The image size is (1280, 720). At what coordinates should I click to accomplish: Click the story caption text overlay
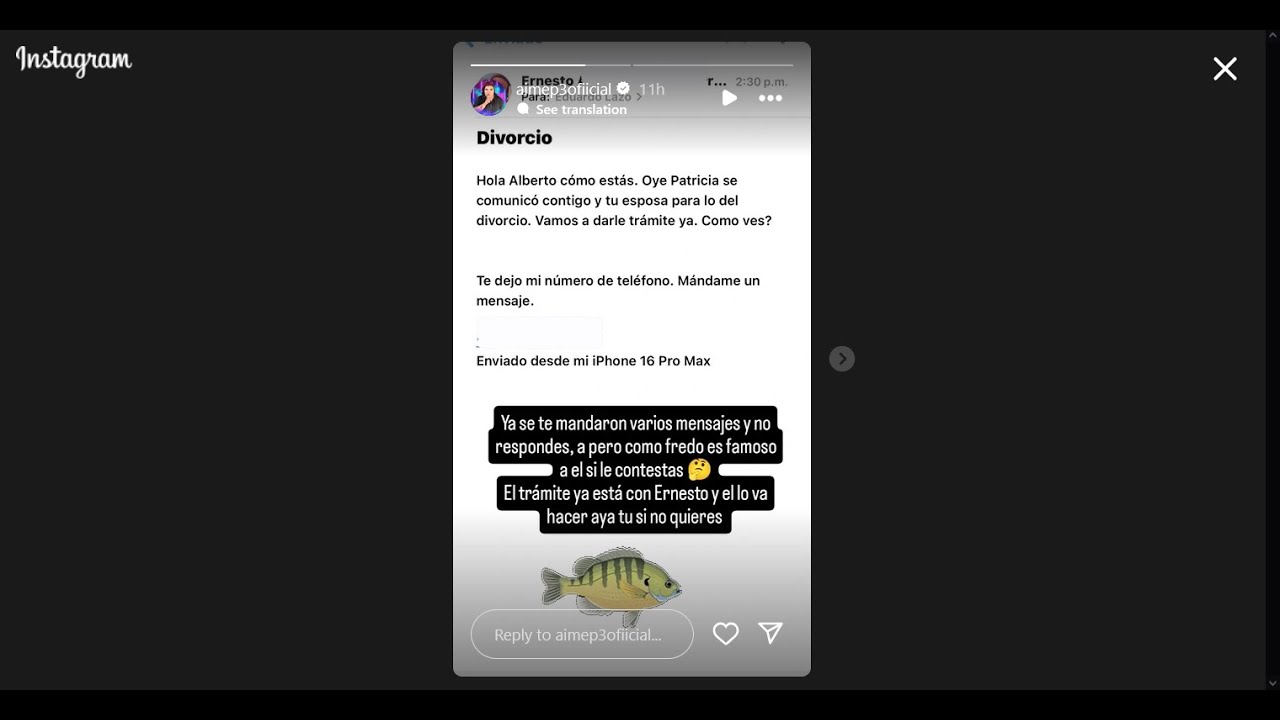pos(635,470)
